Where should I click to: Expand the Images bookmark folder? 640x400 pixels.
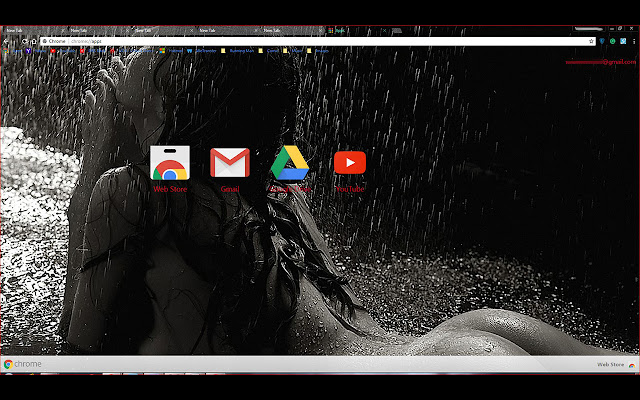point(318,51)
